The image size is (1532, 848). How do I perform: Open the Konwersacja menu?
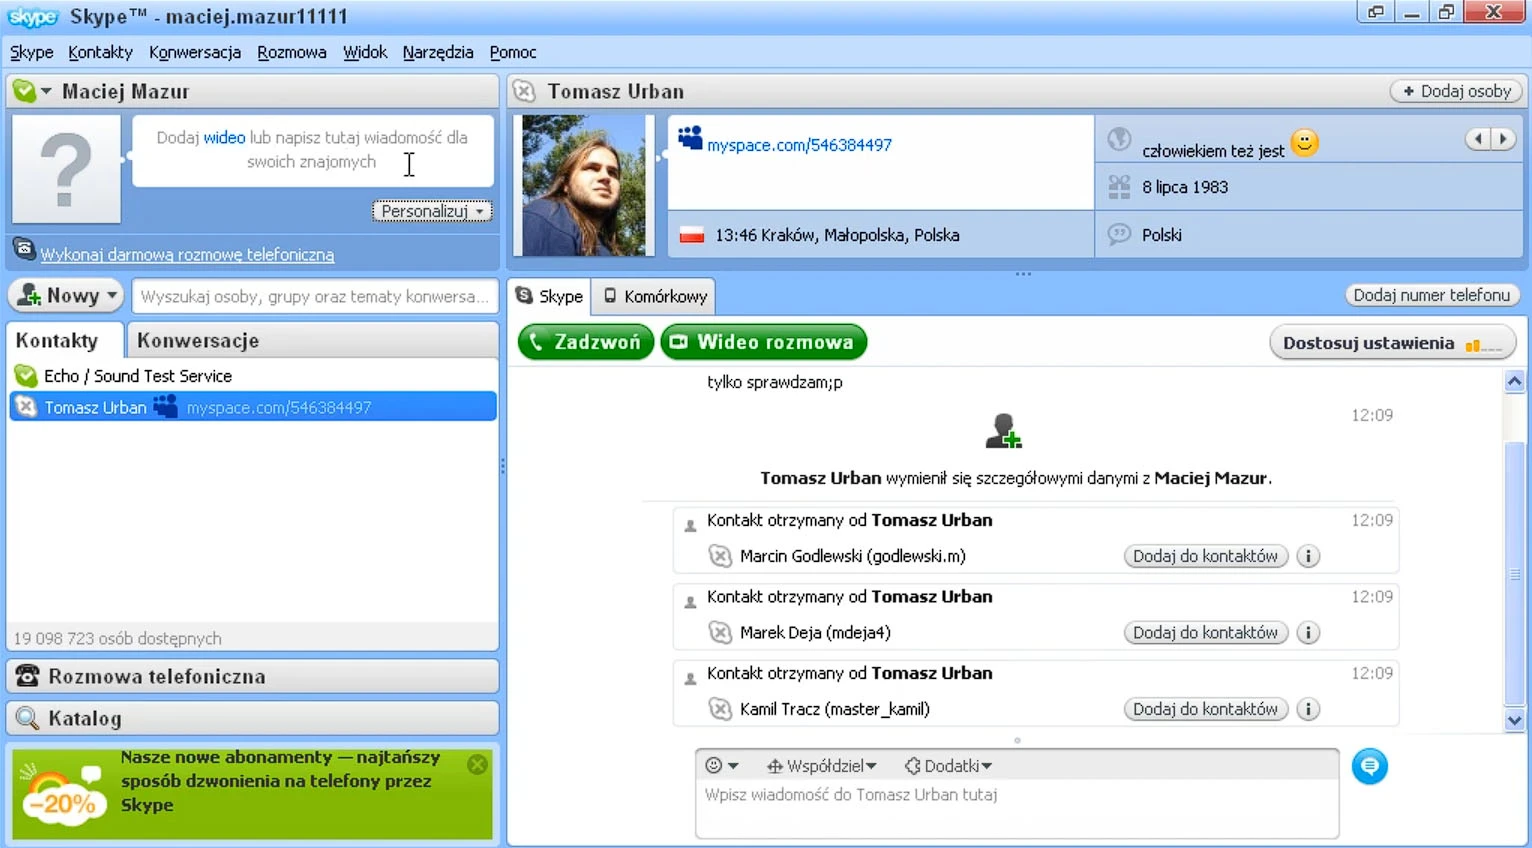pyautogui.click(x=195, y=52)
